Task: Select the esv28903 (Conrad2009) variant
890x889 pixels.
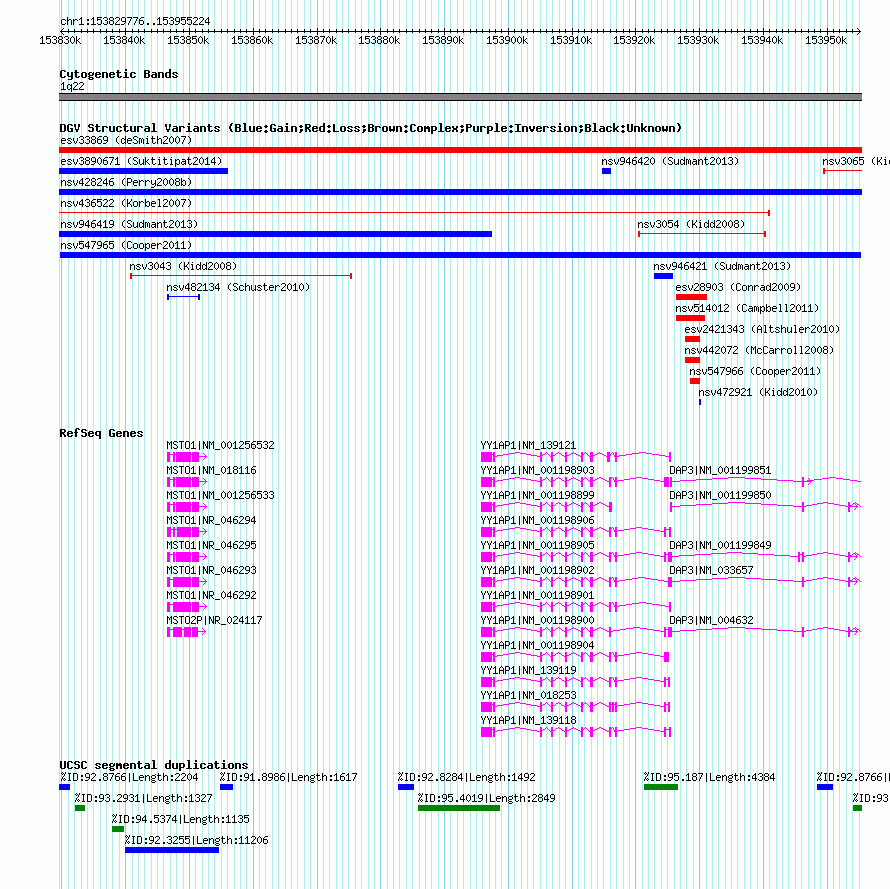Action: 738,287
